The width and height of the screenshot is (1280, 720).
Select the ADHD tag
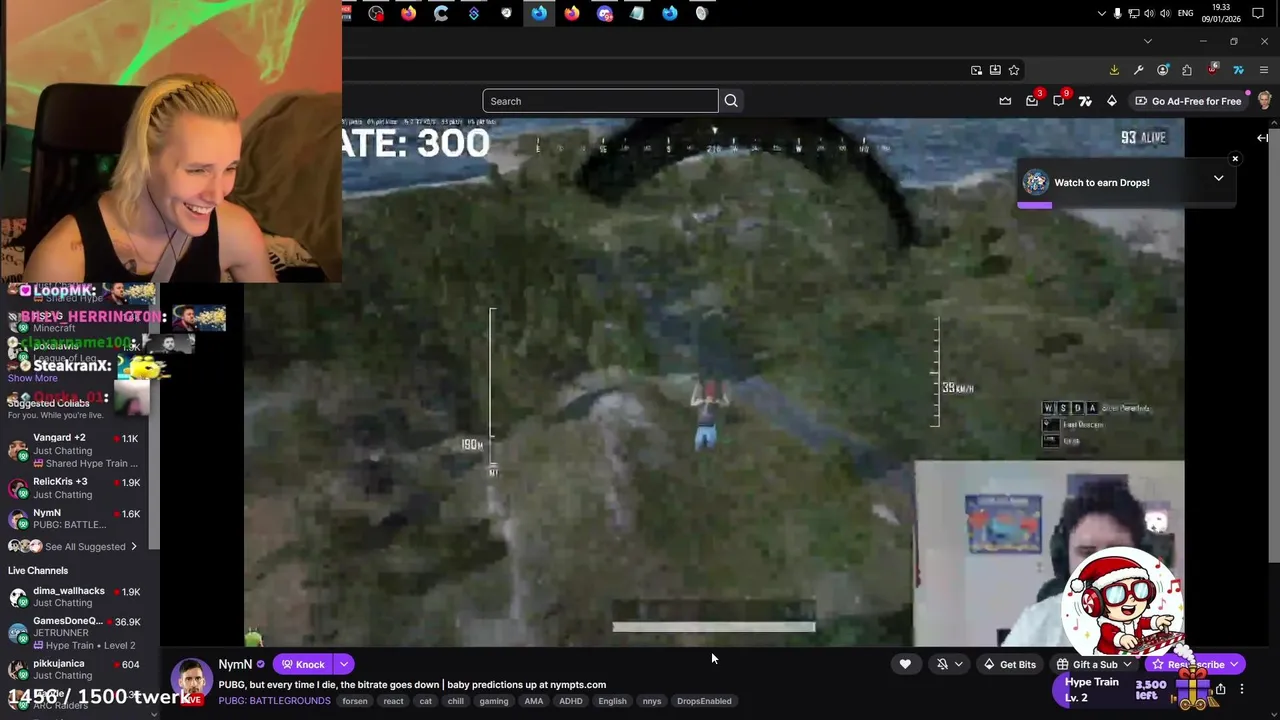(x=571, y=701)
